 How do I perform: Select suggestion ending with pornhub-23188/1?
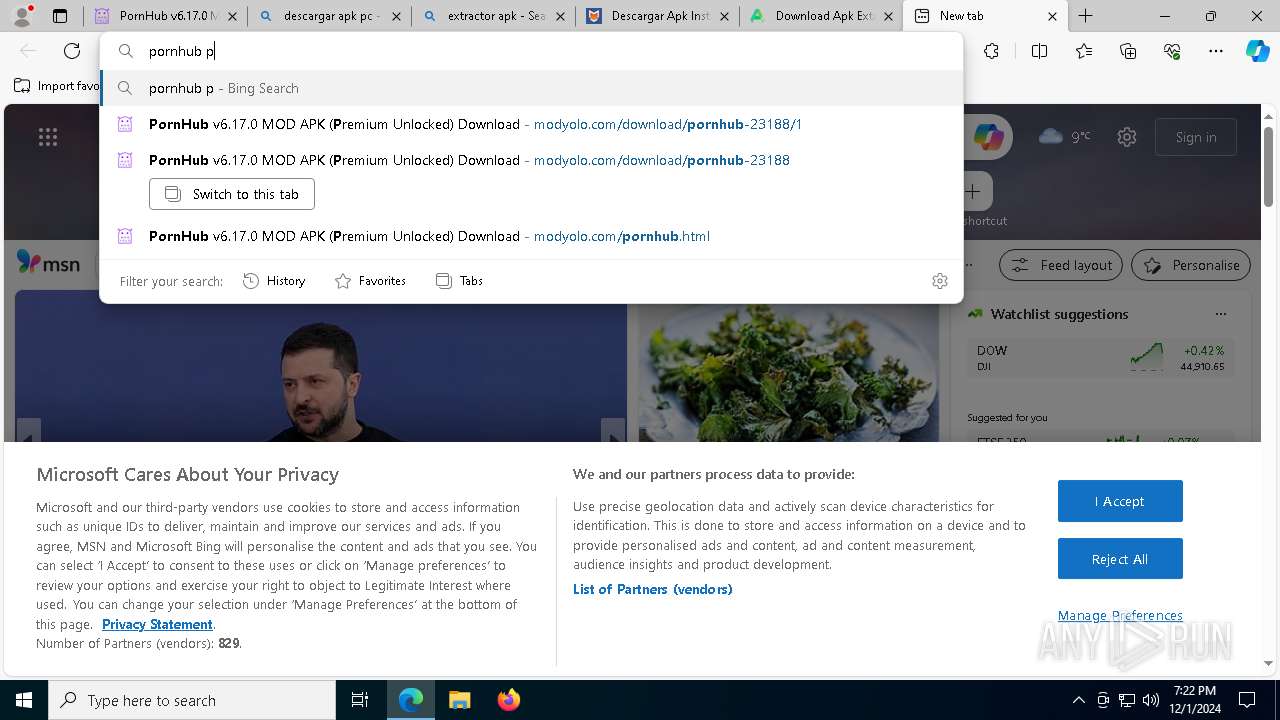531,124
